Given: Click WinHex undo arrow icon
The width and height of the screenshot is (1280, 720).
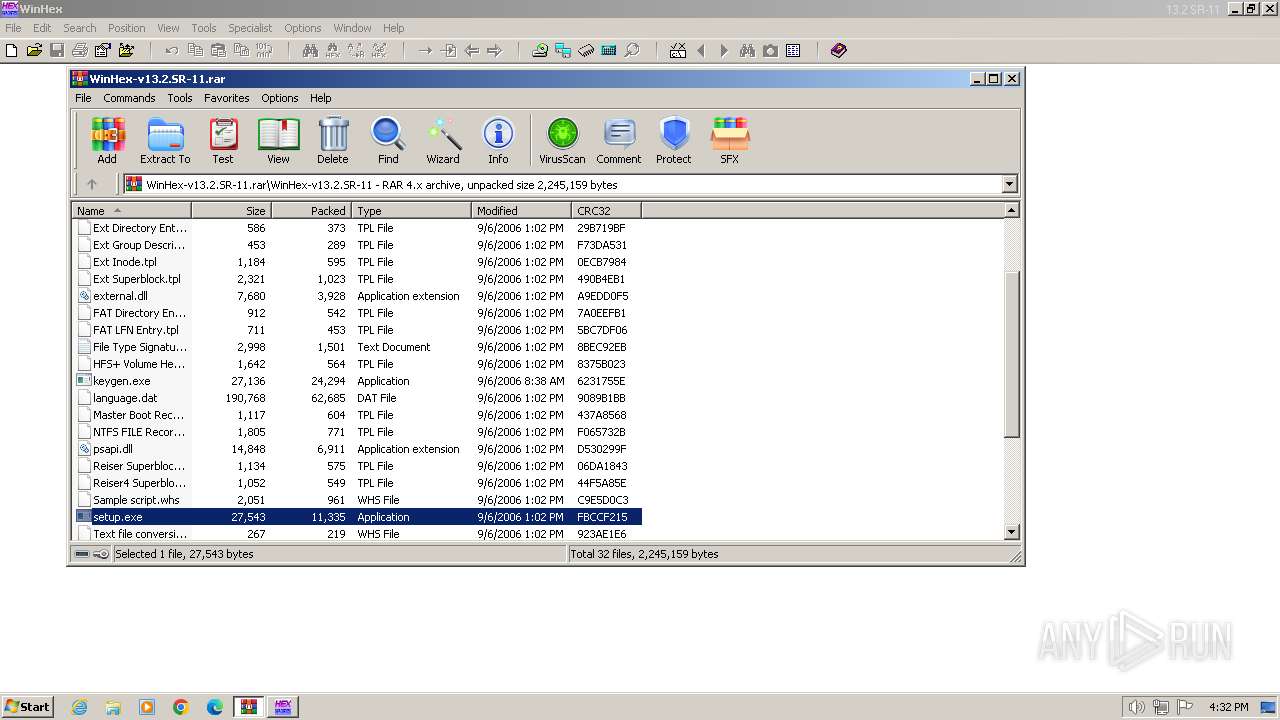Looking at the screenshot, I should pyautogui.click(x=172, y=50).
